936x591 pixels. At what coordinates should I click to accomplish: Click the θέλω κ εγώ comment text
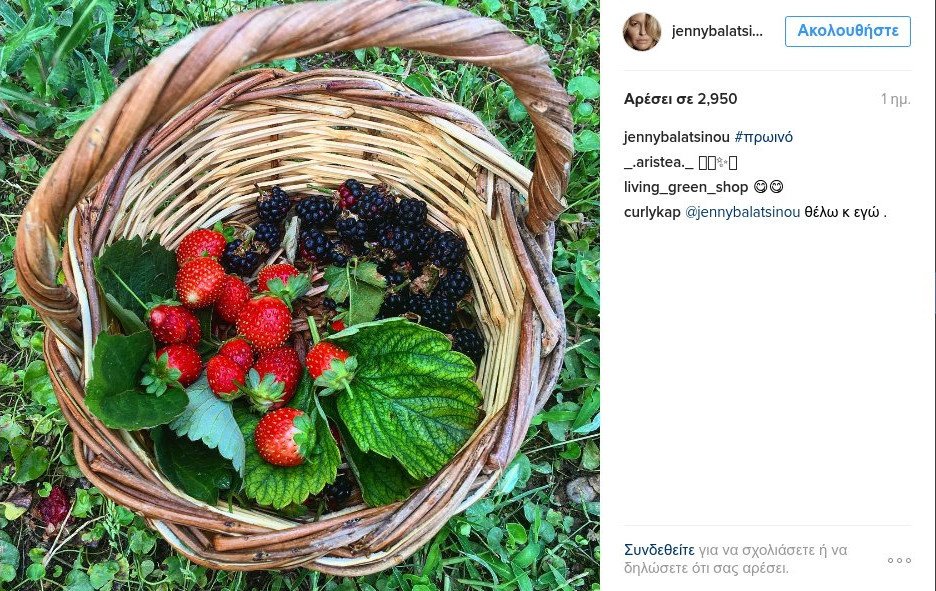point(845,213)
